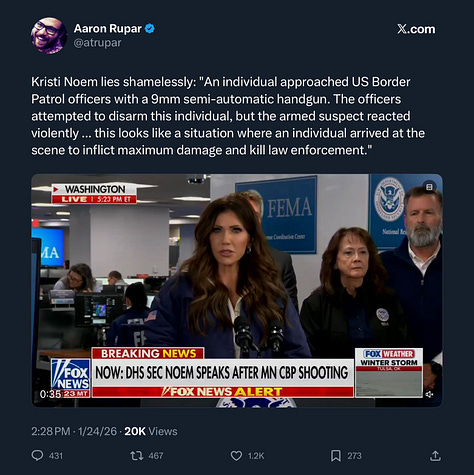Repost this tweet via retweet icon
The image size is (474, 475).
[x=136, y=455]
